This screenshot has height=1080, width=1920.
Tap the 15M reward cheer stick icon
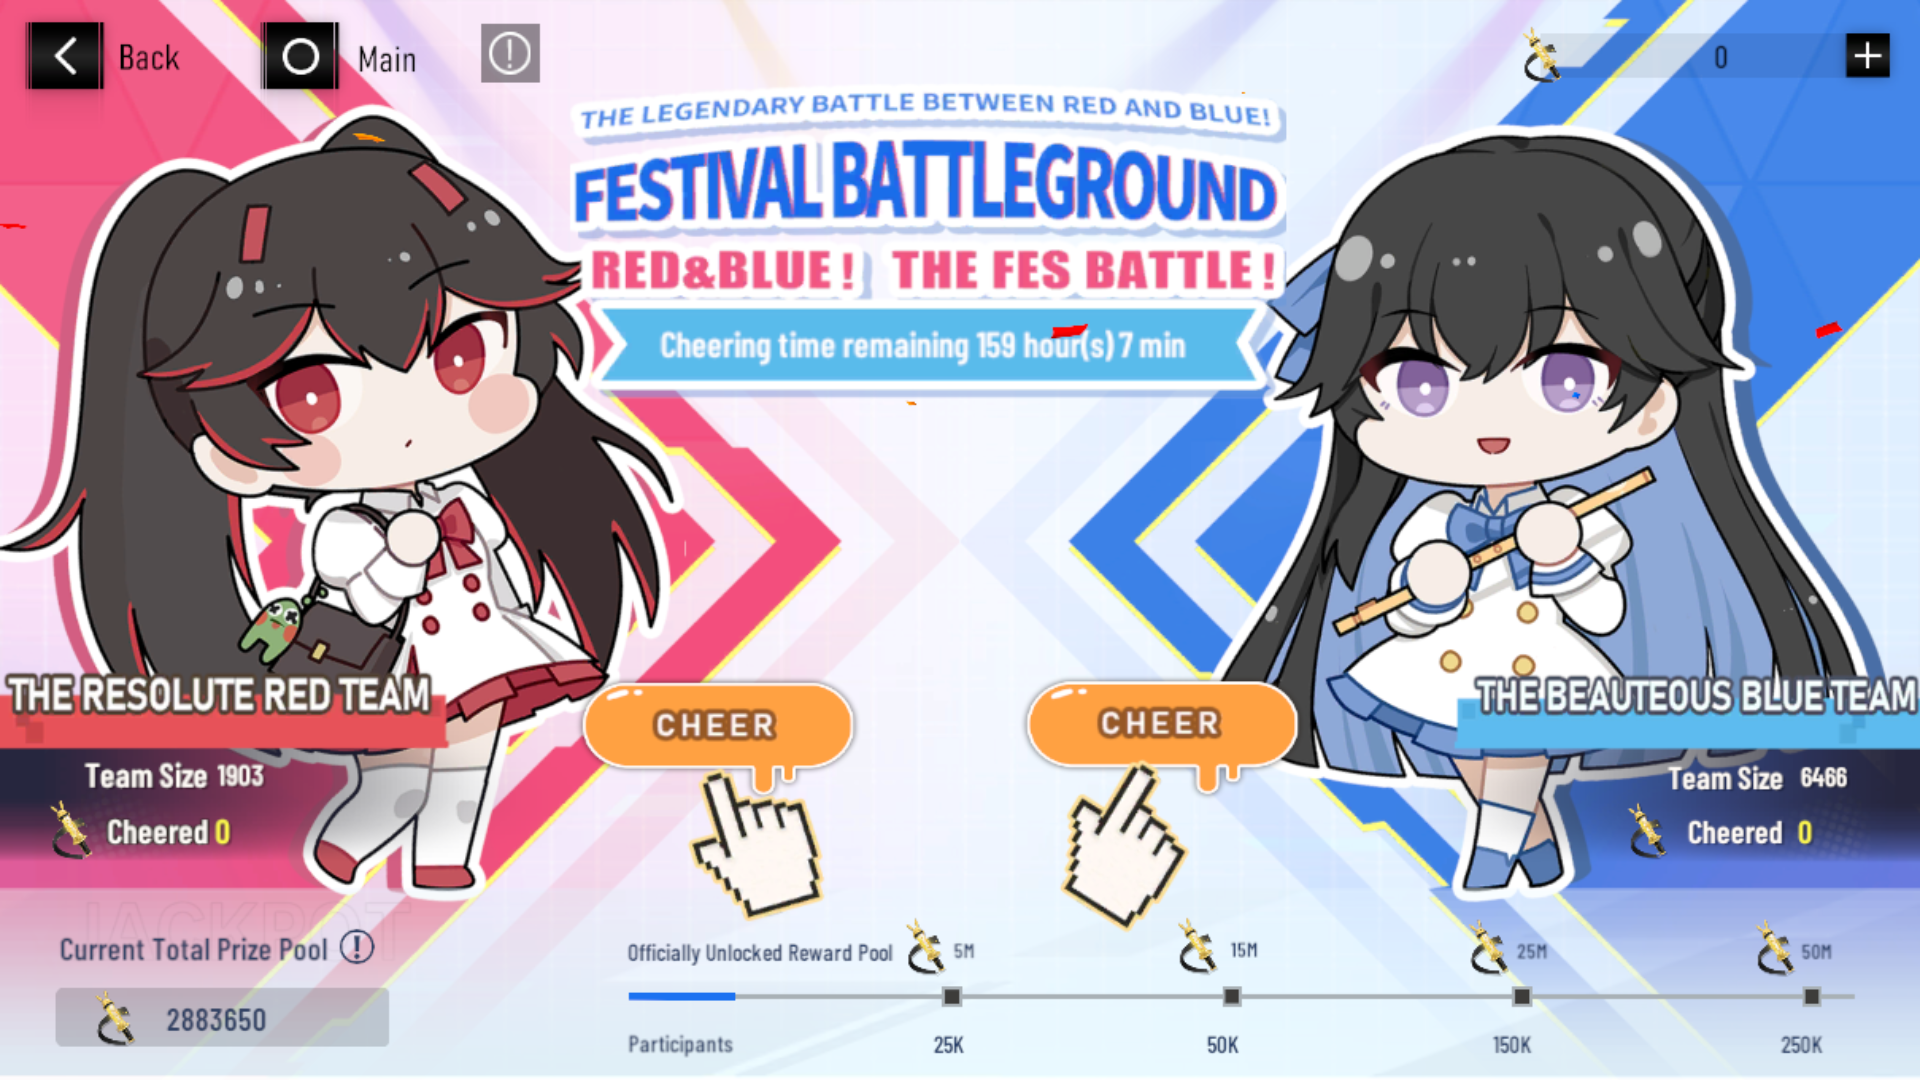[1197, 947]
